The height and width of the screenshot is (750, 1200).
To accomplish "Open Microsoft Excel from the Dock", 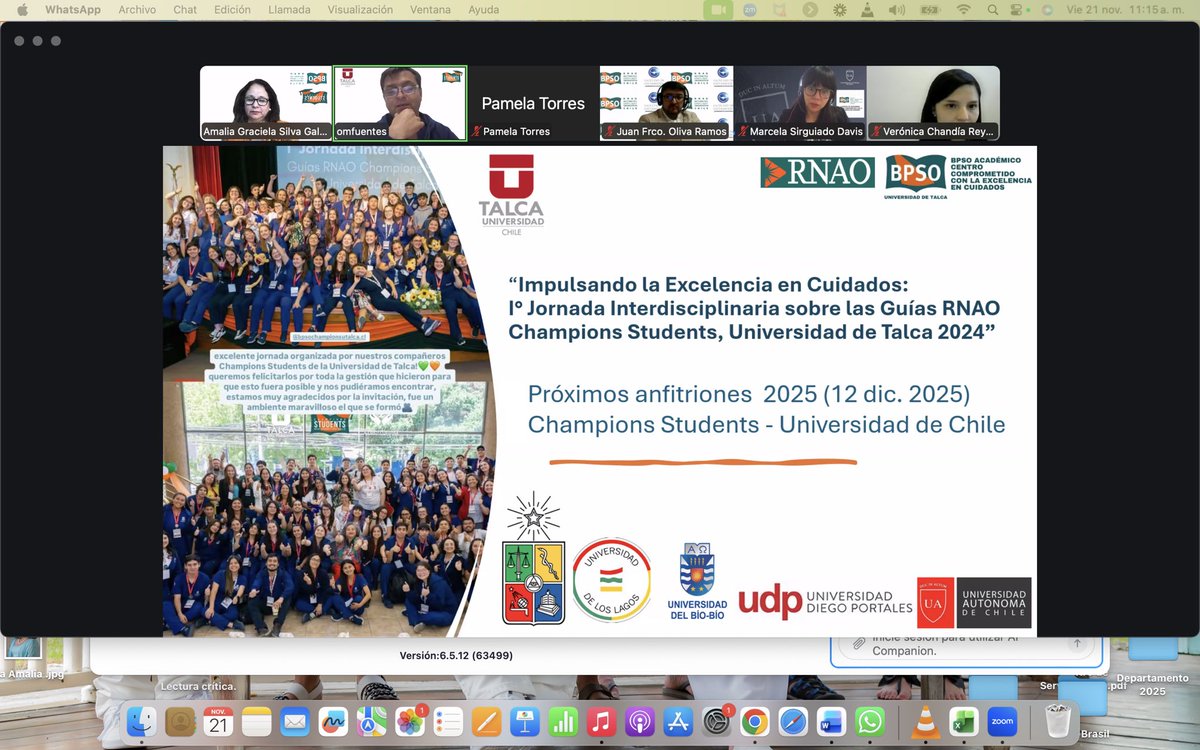I will [x=964, y=722].
